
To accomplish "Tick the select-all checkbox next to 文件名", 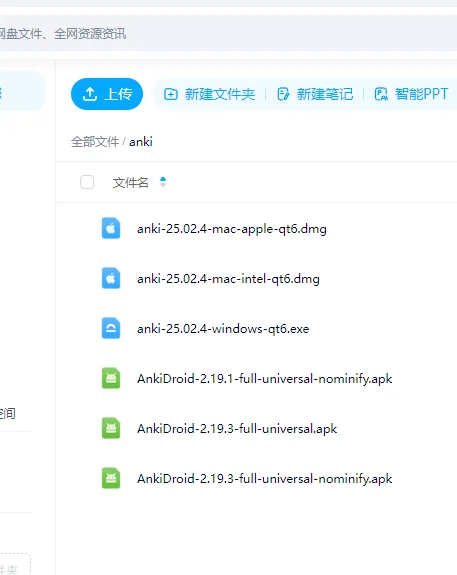I will click(87, 182).
